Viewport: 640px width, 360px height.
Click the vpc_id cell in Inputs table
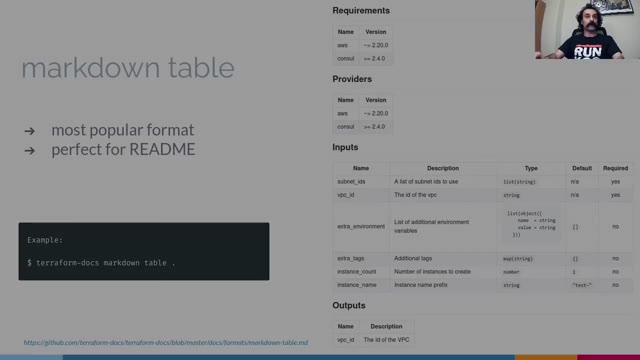click(346, 195)
